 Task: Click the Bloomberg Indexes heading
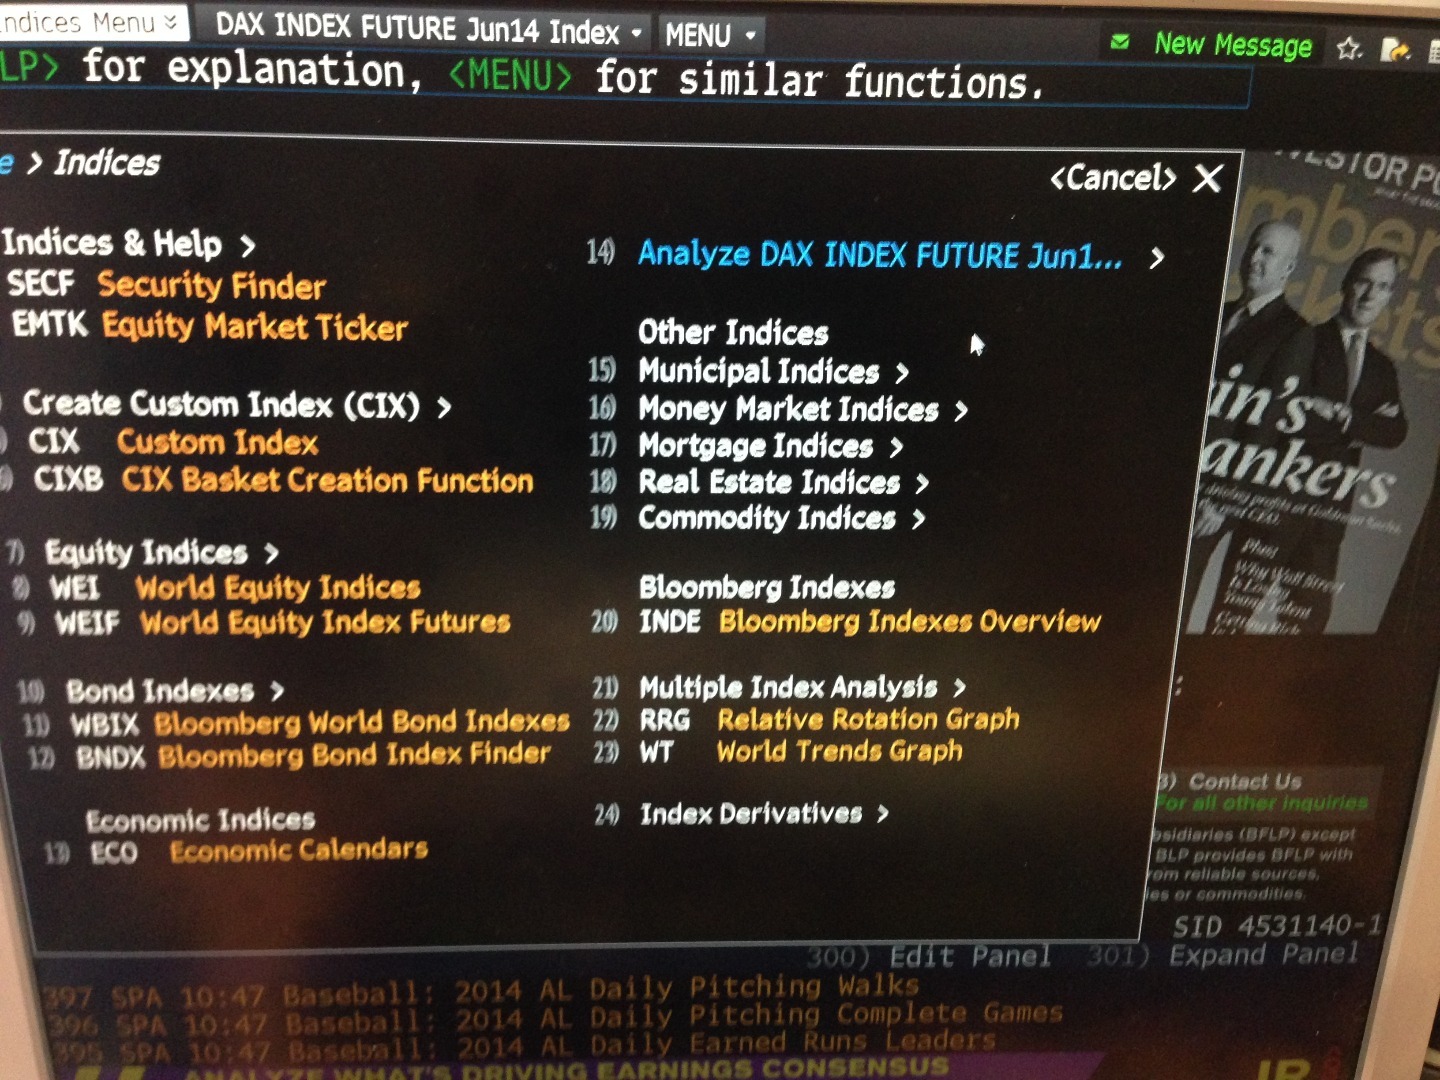pyautogui.click(x=767, y=587)
